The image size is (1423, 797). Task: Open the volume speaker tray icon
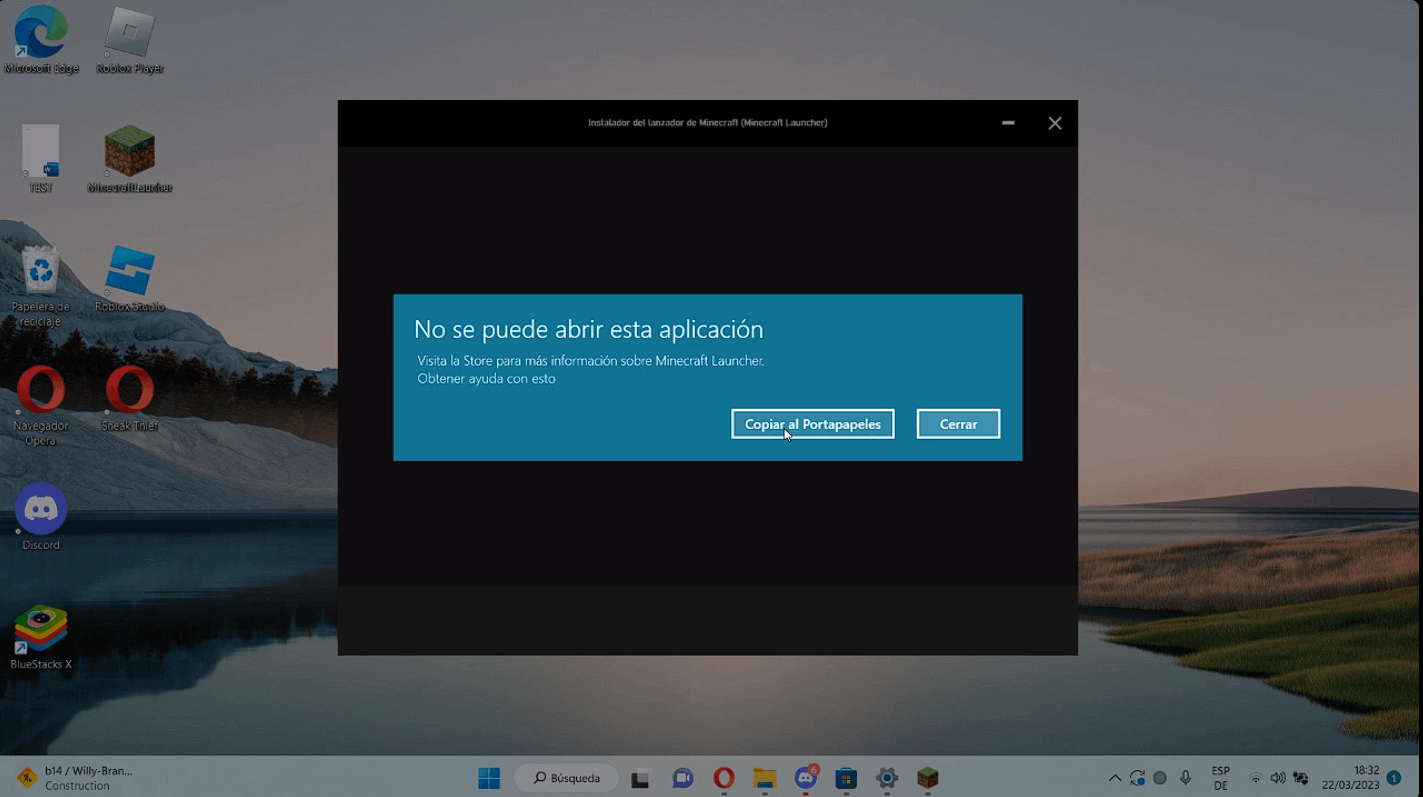[x=1278, y=778]
